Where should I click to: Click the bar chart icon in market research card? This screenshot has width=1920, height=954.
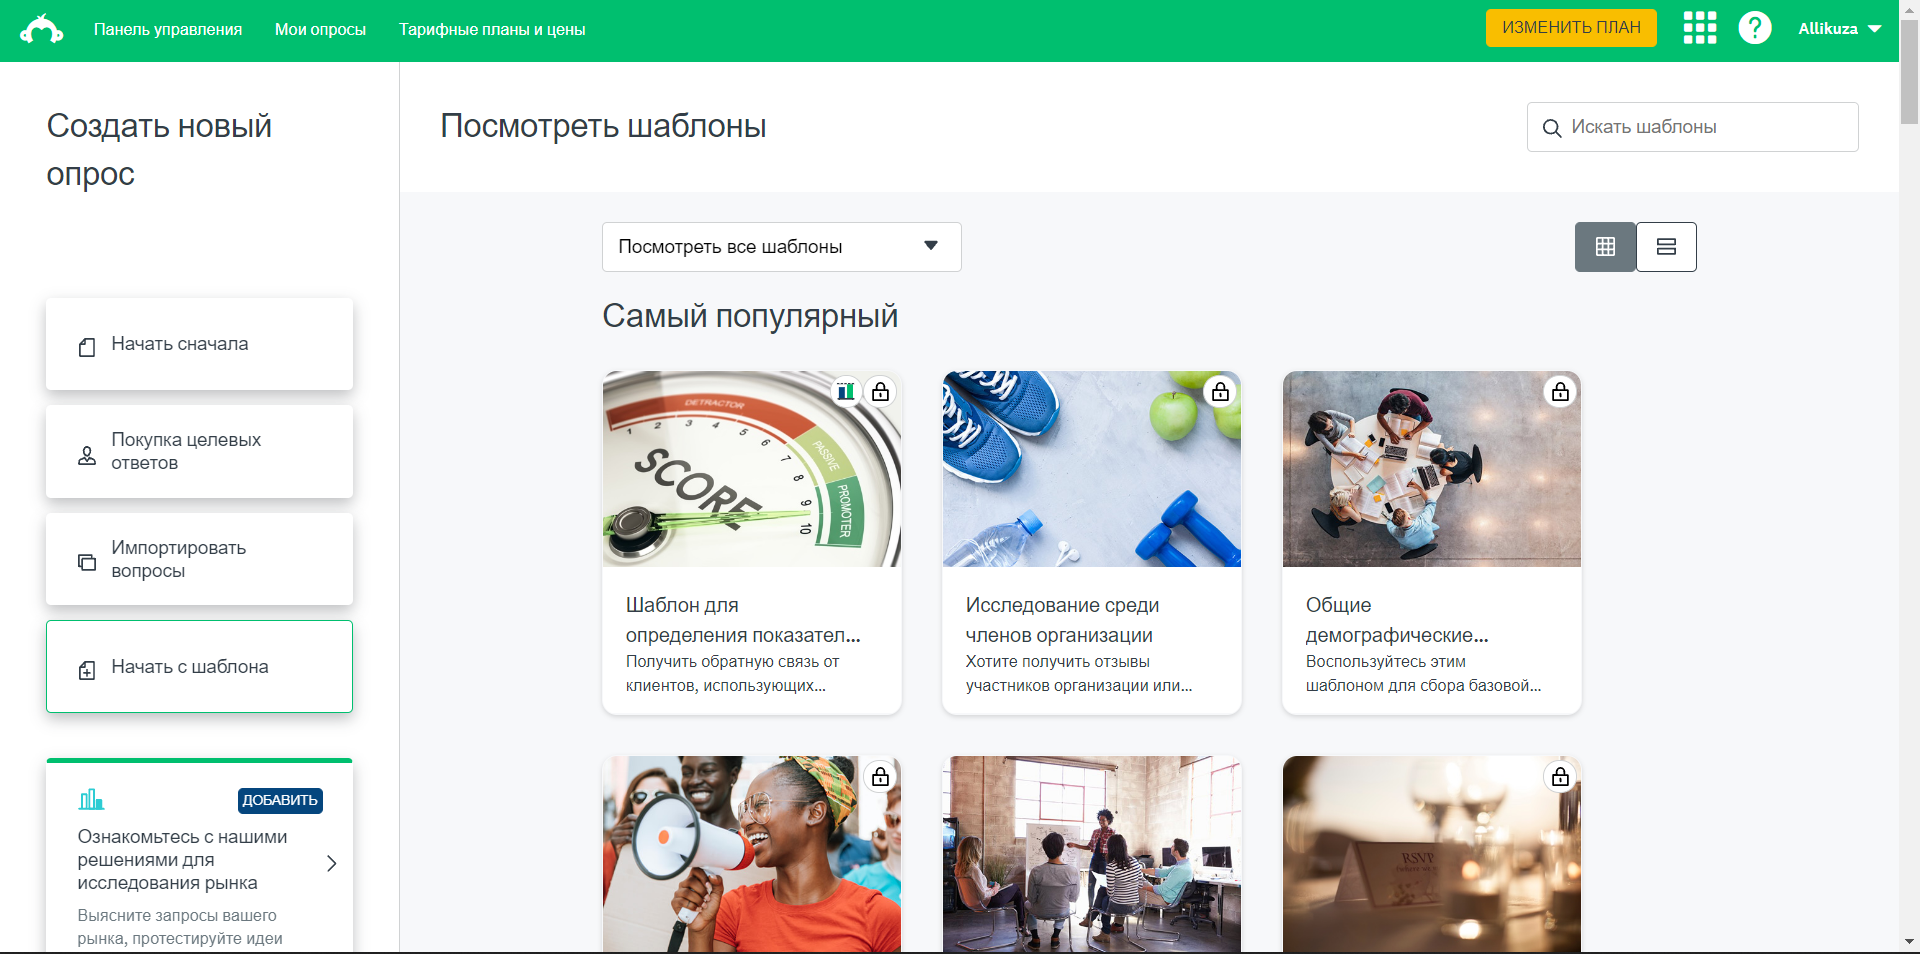pos(91,799)
